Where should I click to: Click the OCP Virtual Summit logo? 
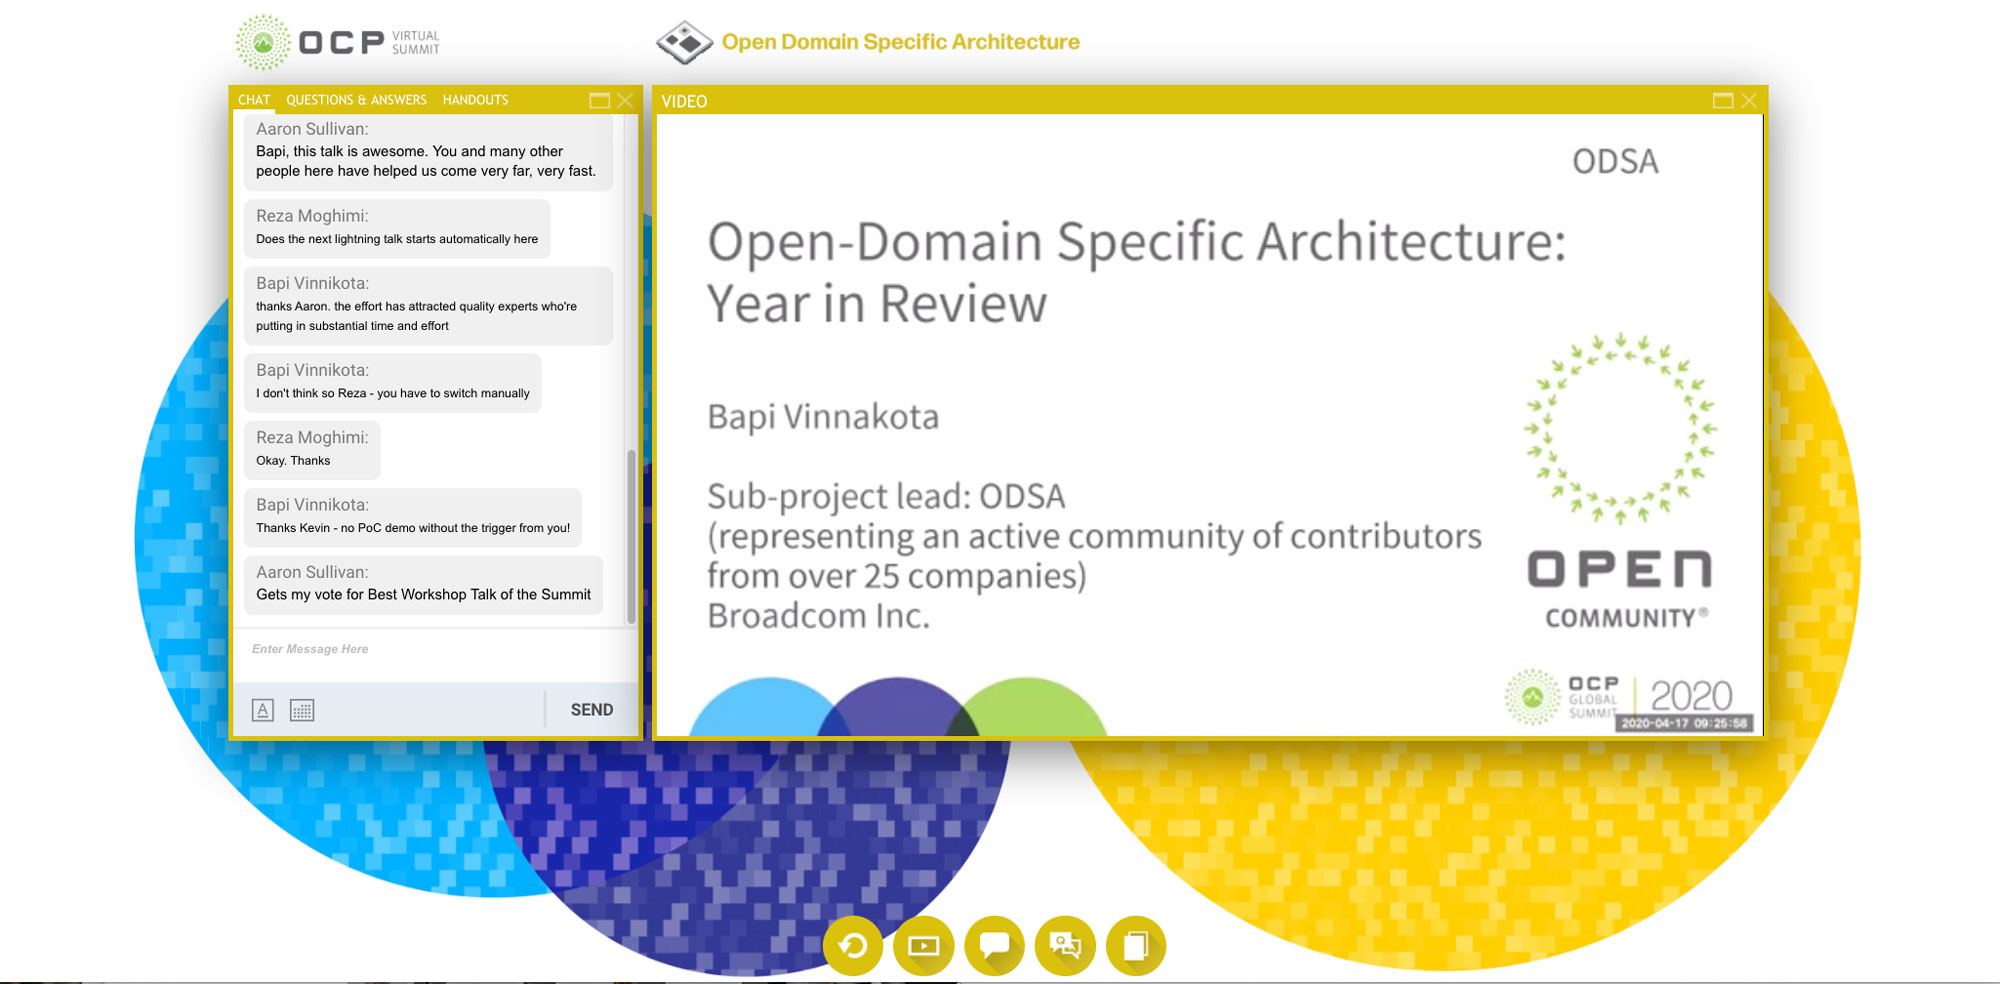point(337,42)
